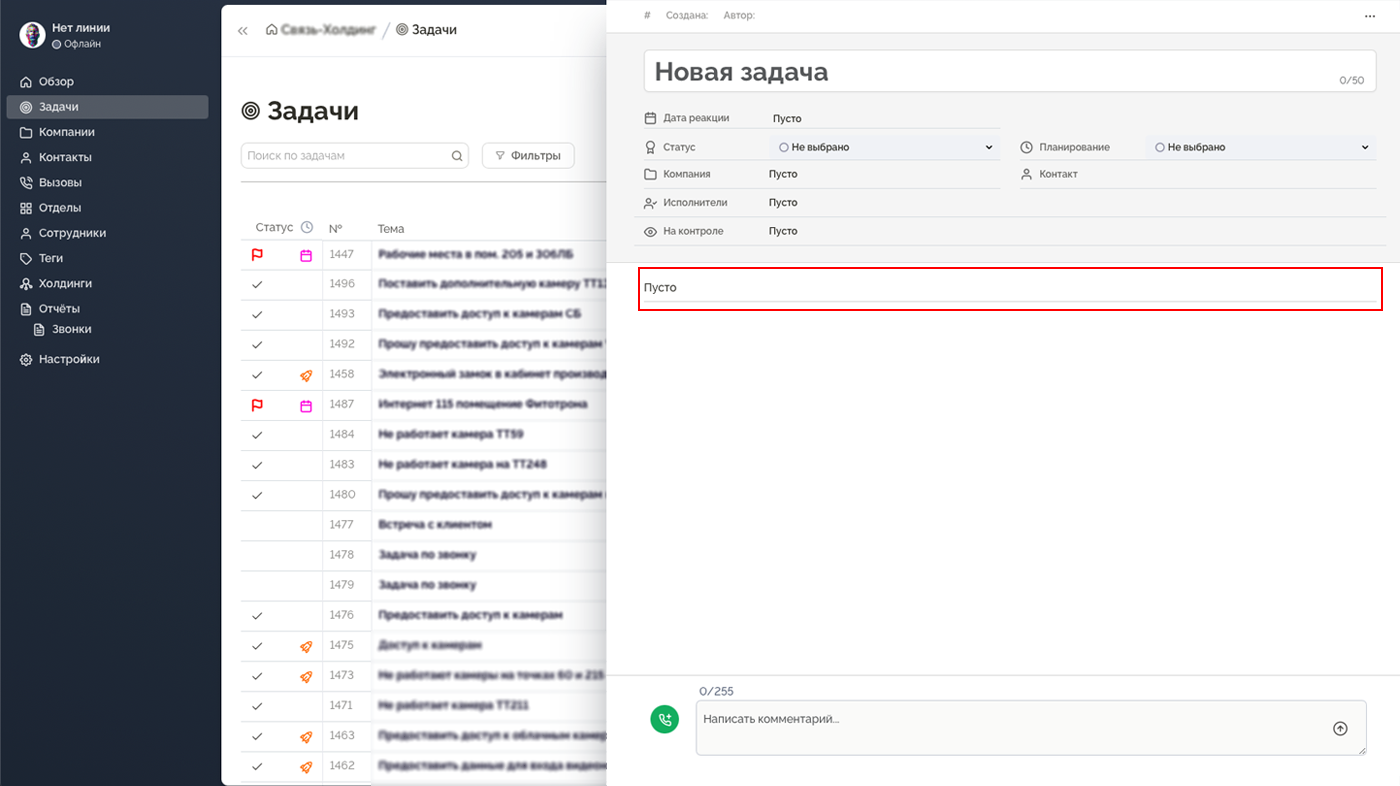Click the pink calendar icon beside task 1487

(x=305, y=405)
